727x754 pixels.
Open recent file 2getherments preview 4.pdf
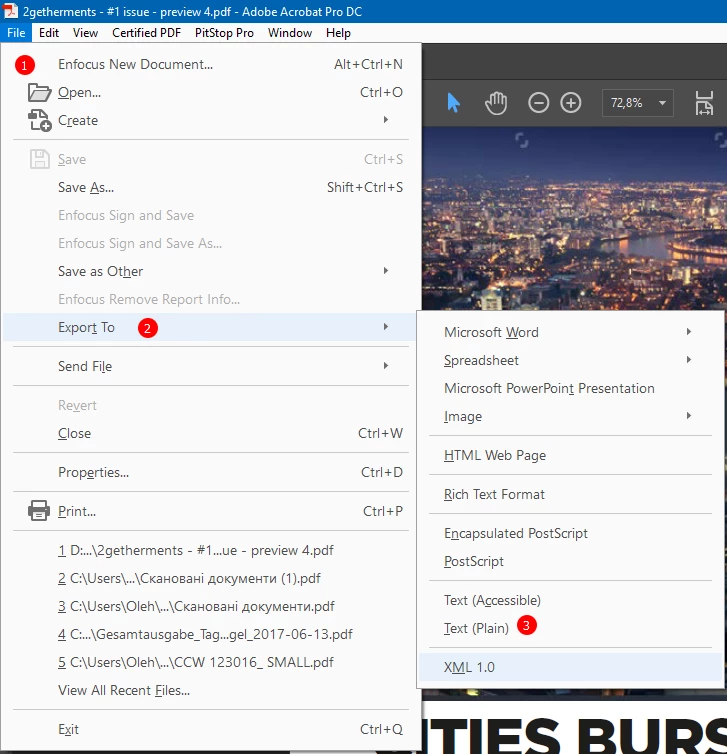click(210, 550)
